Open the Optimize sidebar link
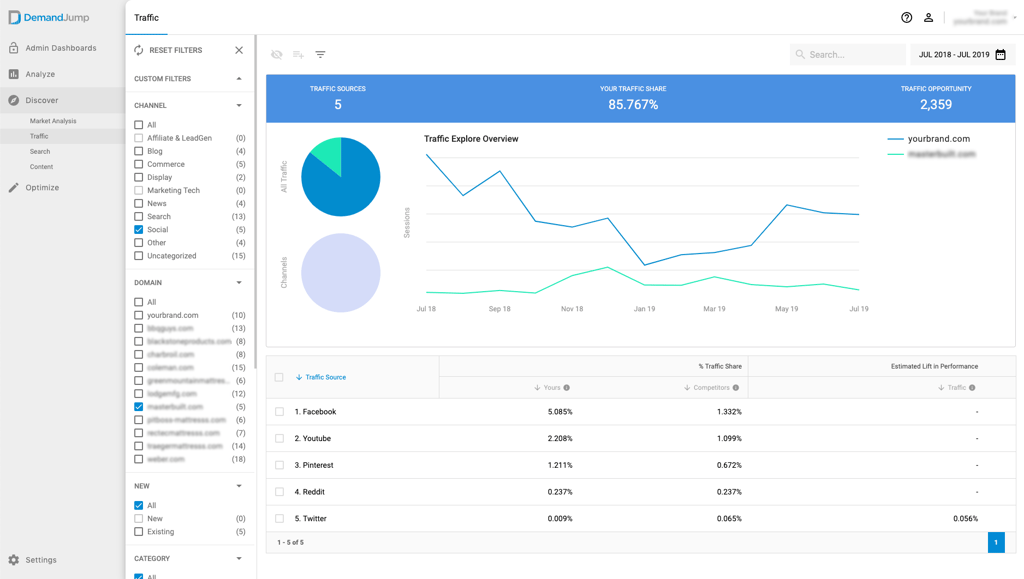 pos(42,187)
